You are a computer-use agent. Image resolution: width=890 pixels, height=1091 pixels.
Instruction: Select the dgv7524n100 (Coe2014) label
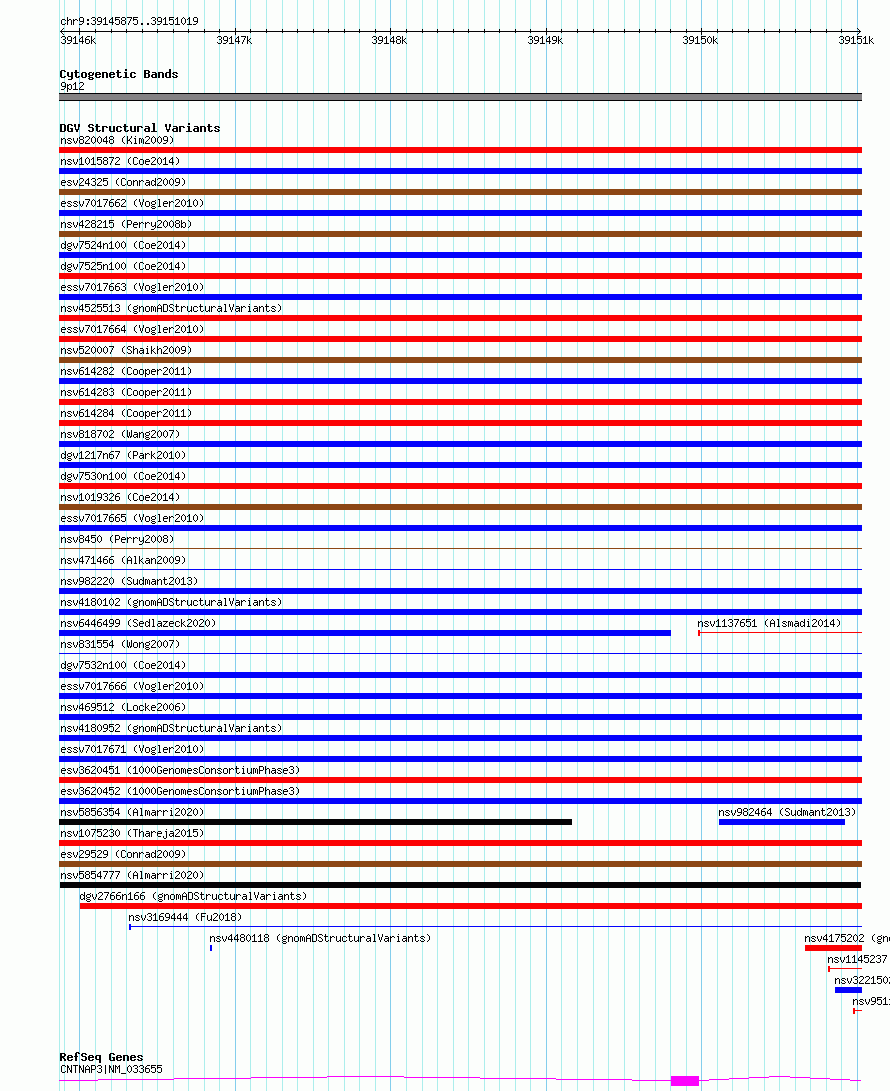(x=123, y=245)
